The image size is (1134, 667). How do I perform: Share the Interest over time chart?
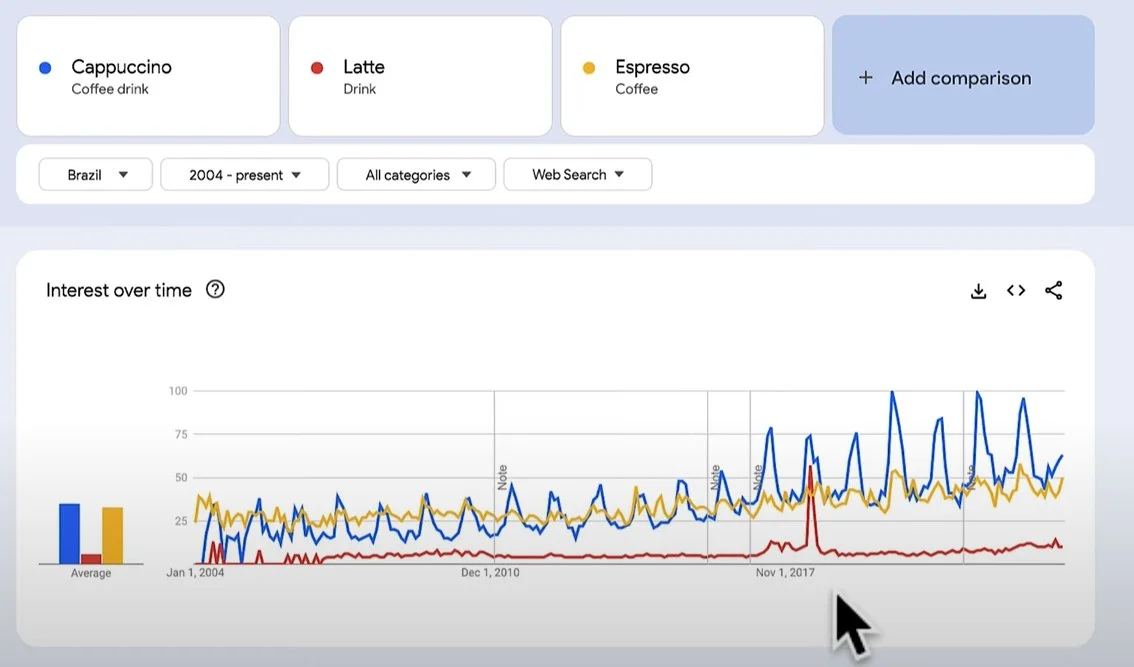(x=1053, y=291)
